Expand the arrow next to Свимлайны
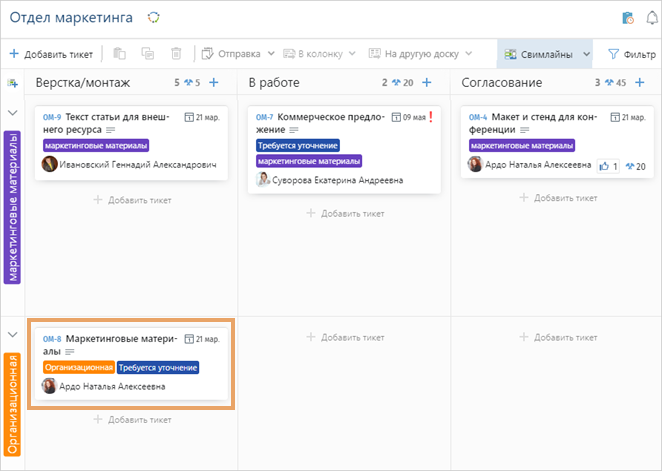 point(586,54)
